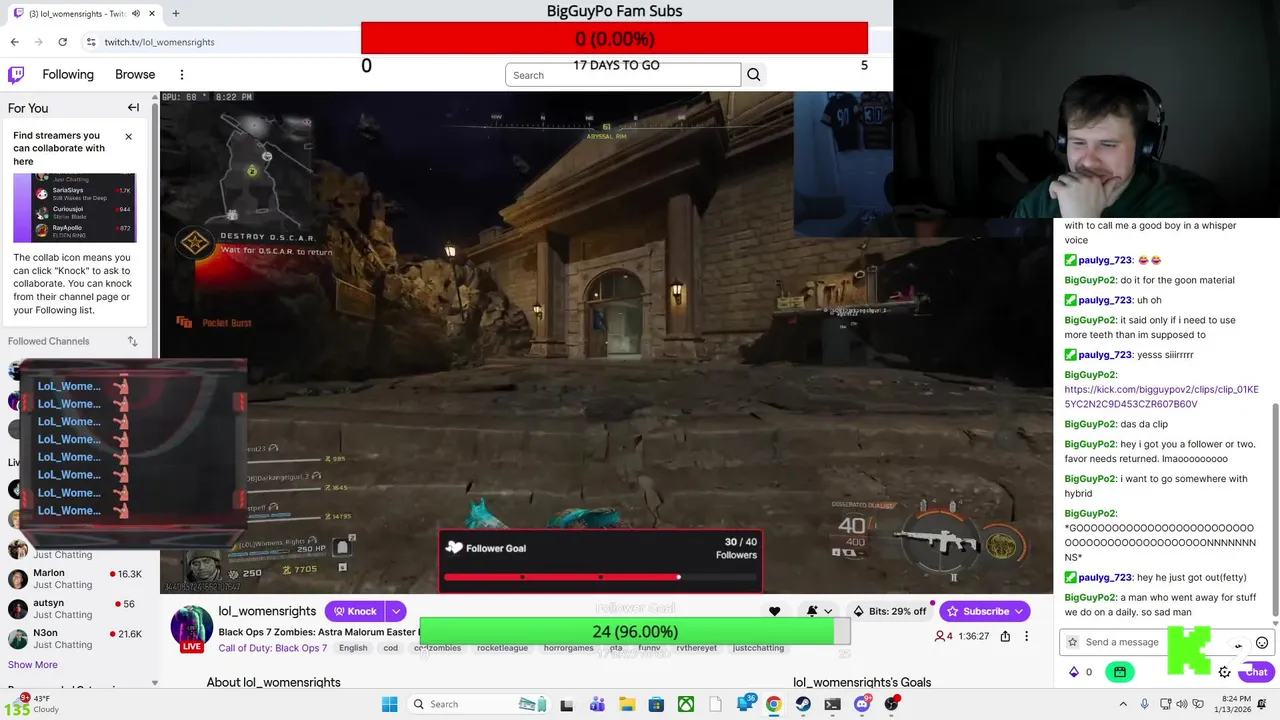Close the collaborate streamers tip card
This screenshot has width=1280, height=720.
[x=128, y=136]
